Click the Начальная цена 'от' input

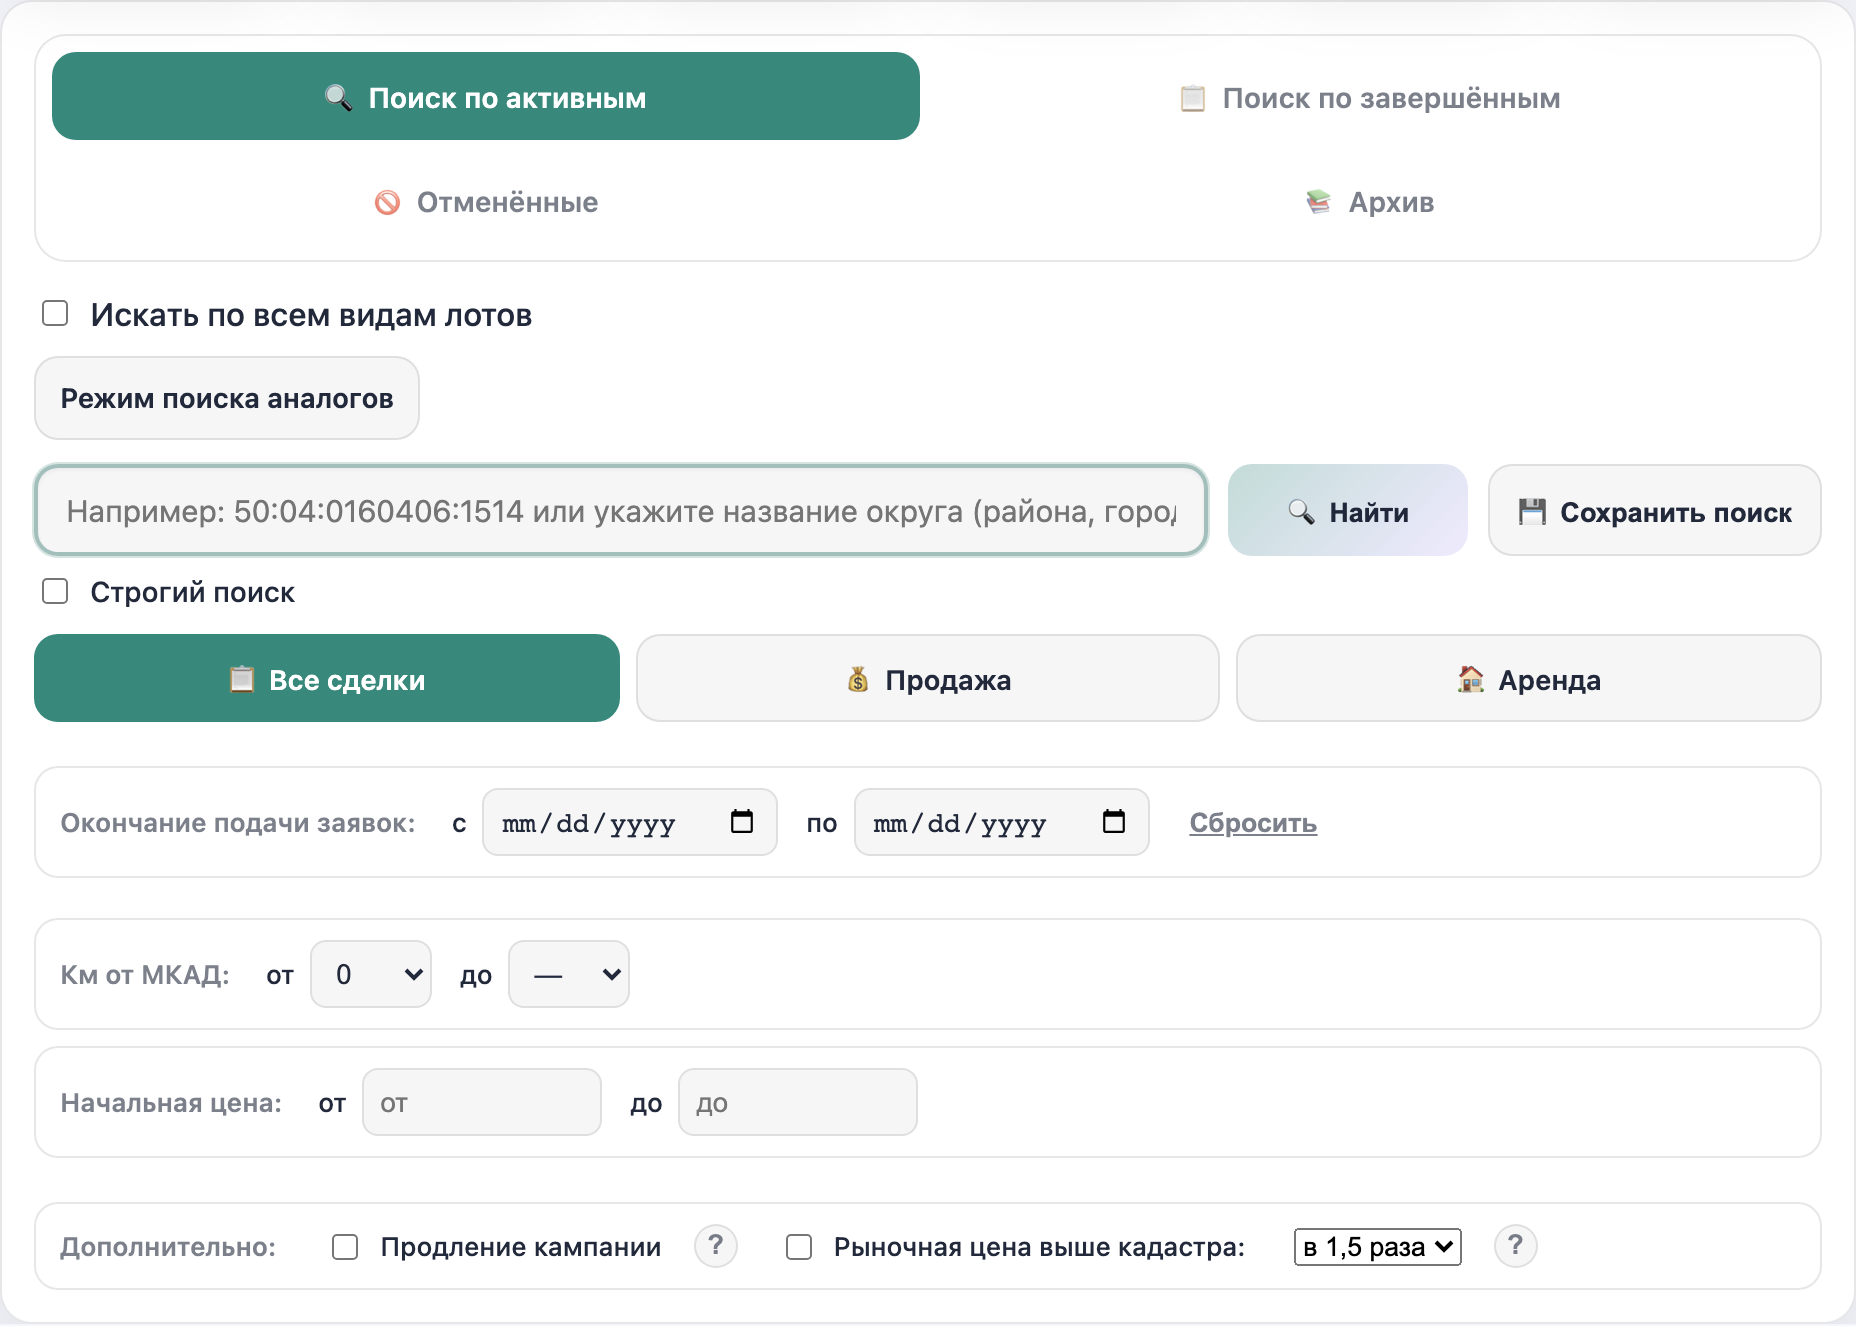482,1102
